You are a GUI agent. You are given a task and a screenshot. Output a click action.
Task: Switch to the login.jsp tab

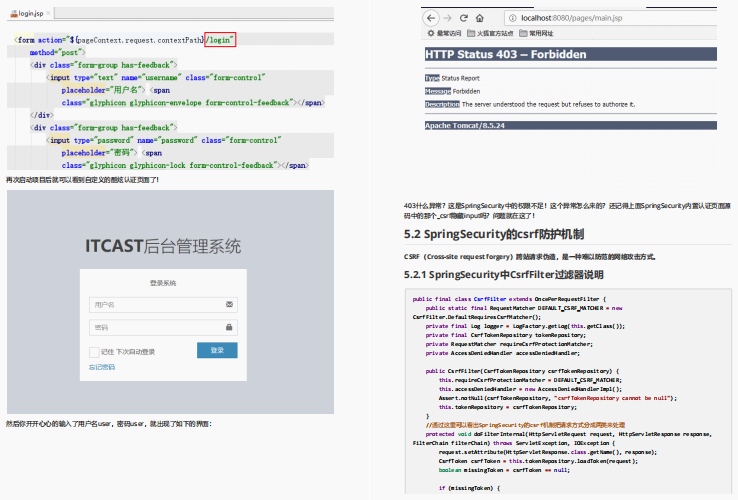tap(28, 14)
